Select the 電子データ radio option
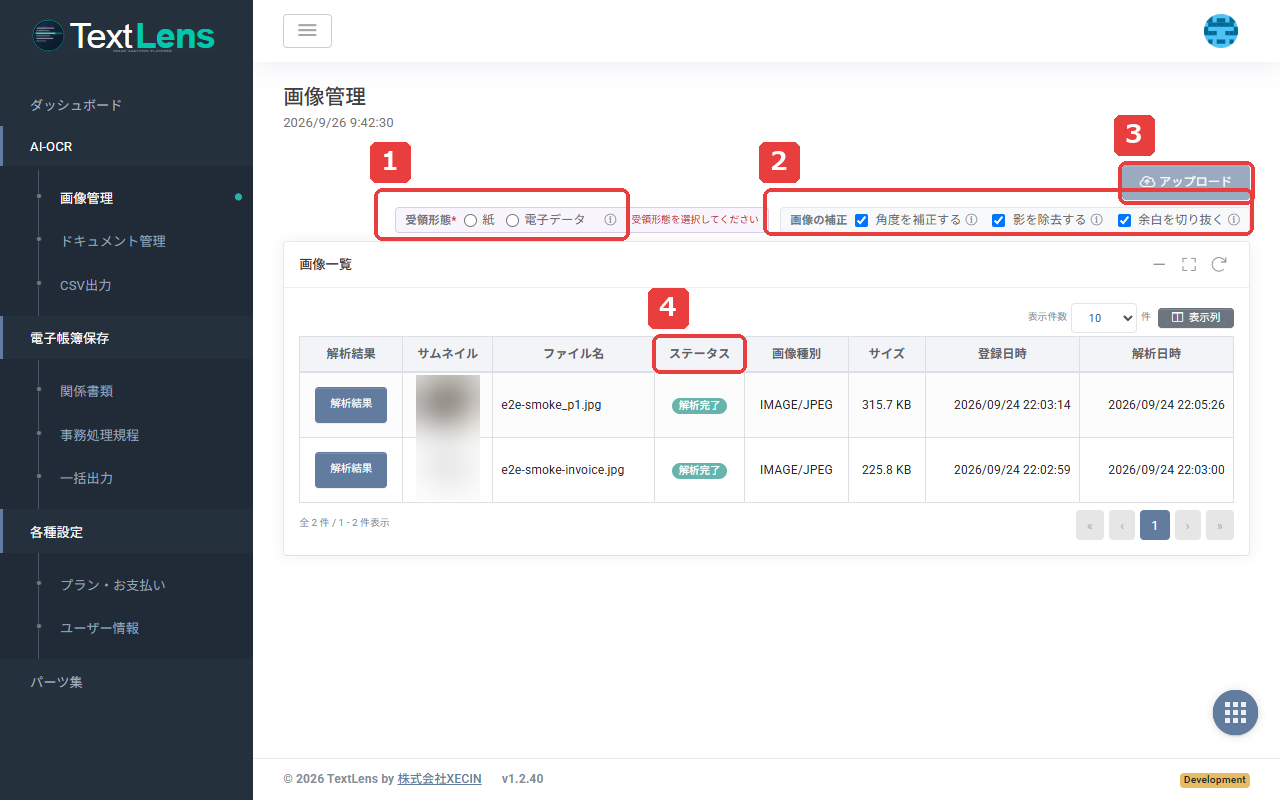This screenshot has height=800, width=1280. [x=512, y=220]
